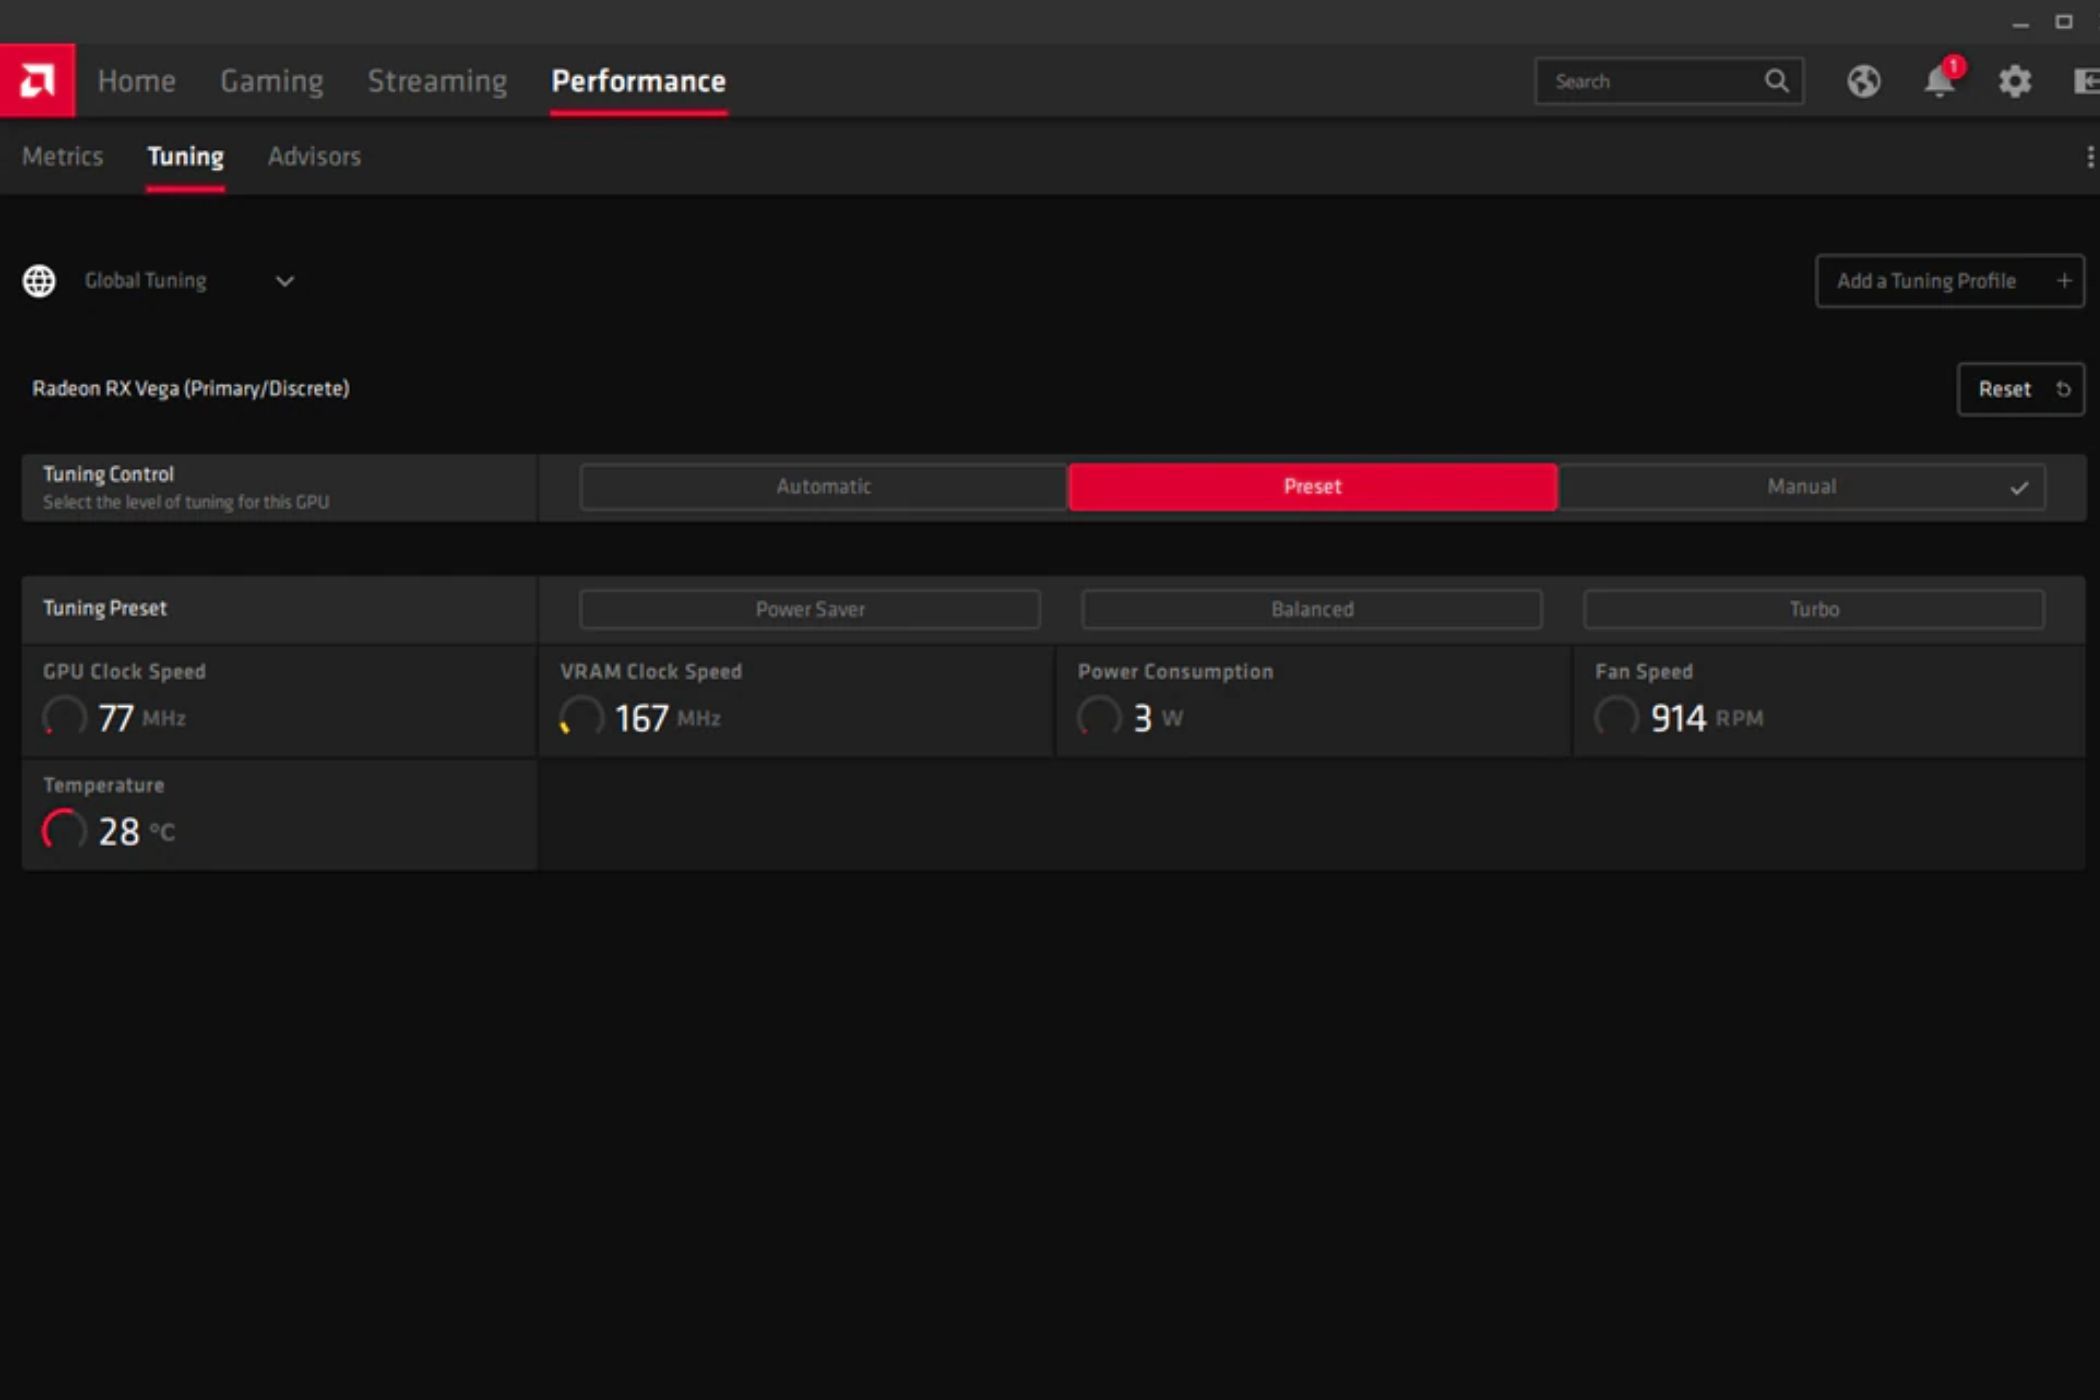Select the Tuning sub-tab

coord(186,157)
